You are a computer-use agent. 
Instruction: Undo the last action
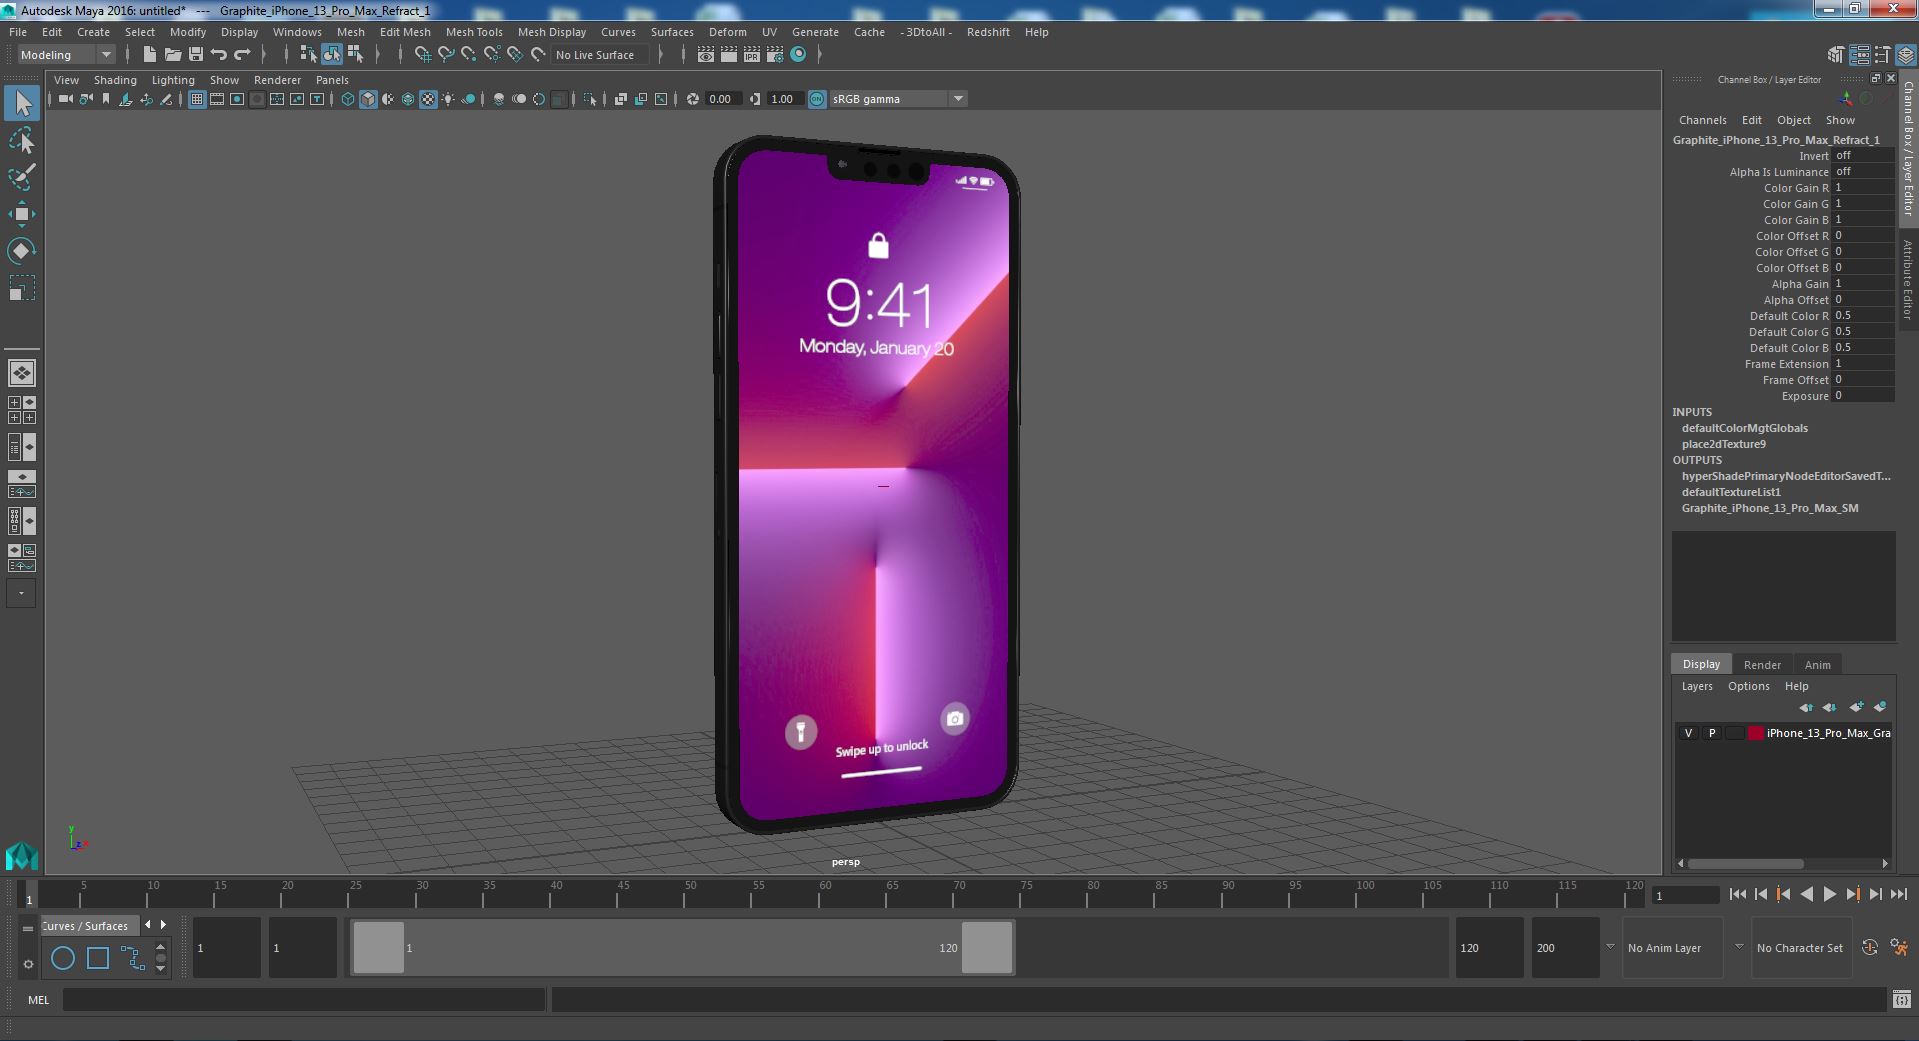click(x=219, y=55)
